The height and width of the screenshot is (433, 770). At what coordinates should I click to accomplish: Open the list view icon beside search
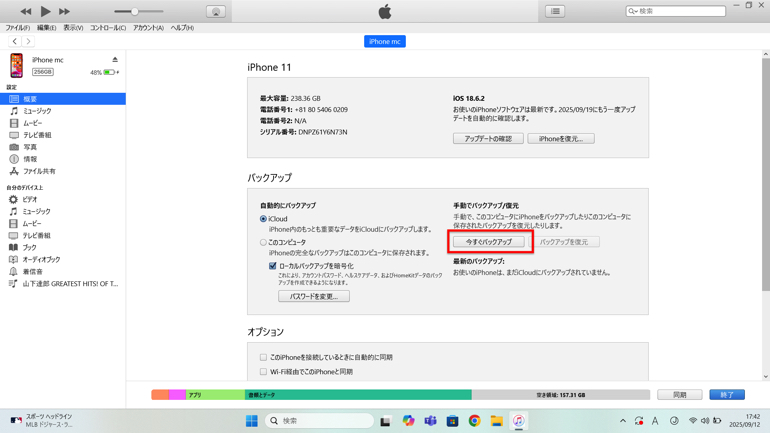click(555, 12)
